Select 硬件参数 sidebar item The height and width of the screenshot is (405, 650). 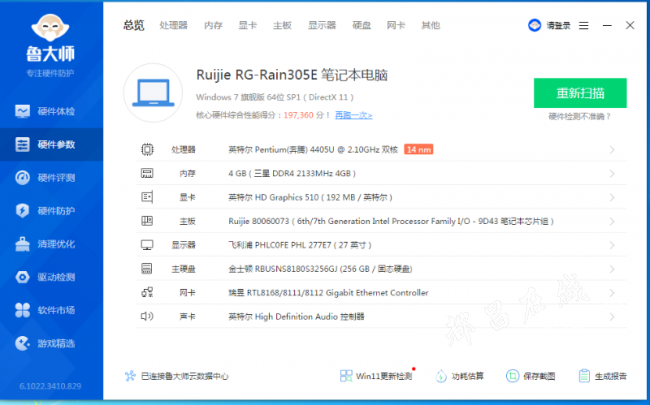51,144
